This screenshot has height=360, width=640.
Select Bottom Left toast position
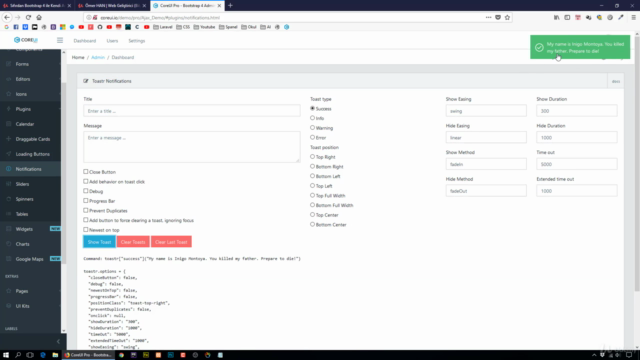point(313,176)
